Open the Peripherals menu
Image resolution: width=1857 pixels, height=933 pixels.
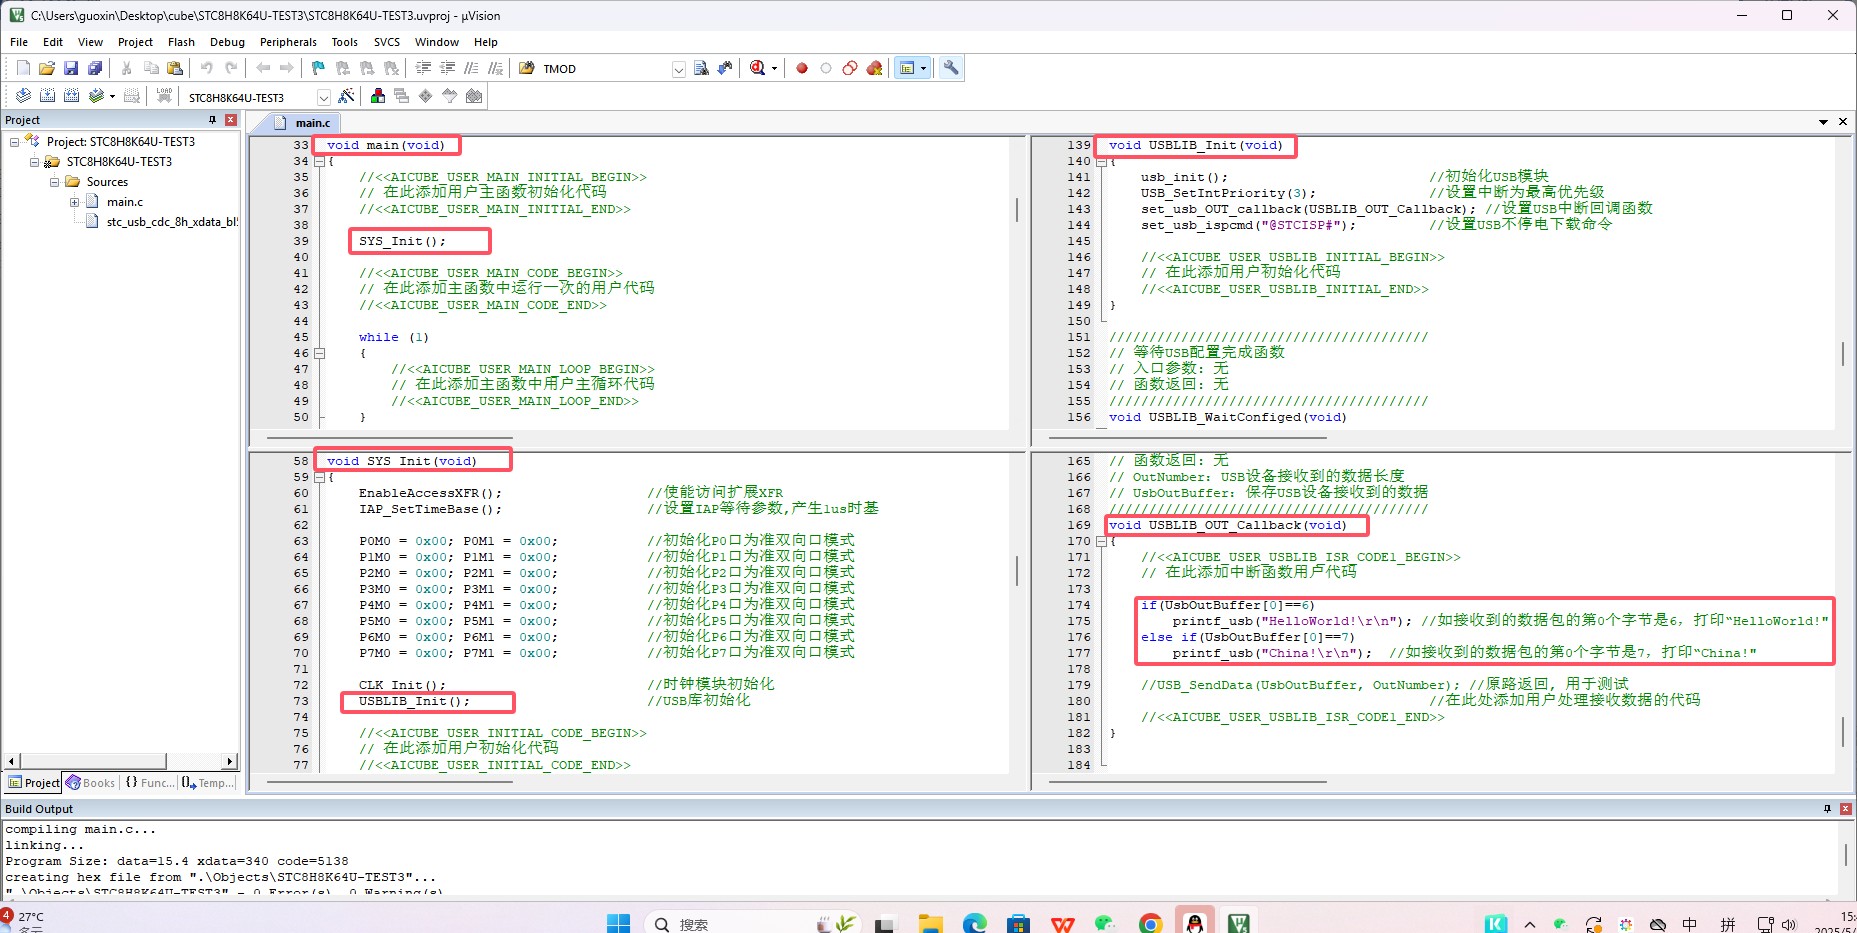(x=288, y=42)
